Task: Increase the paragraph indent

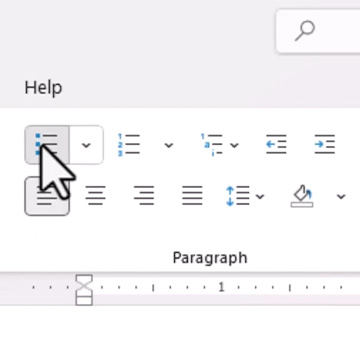Action: tap(325, 144)
